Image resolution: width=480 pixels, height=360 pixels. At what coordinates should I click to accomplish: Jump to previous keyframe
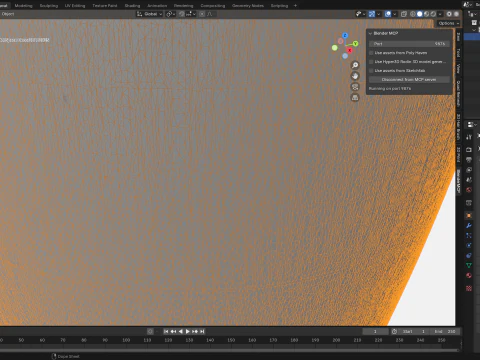(x=173, y=331)
